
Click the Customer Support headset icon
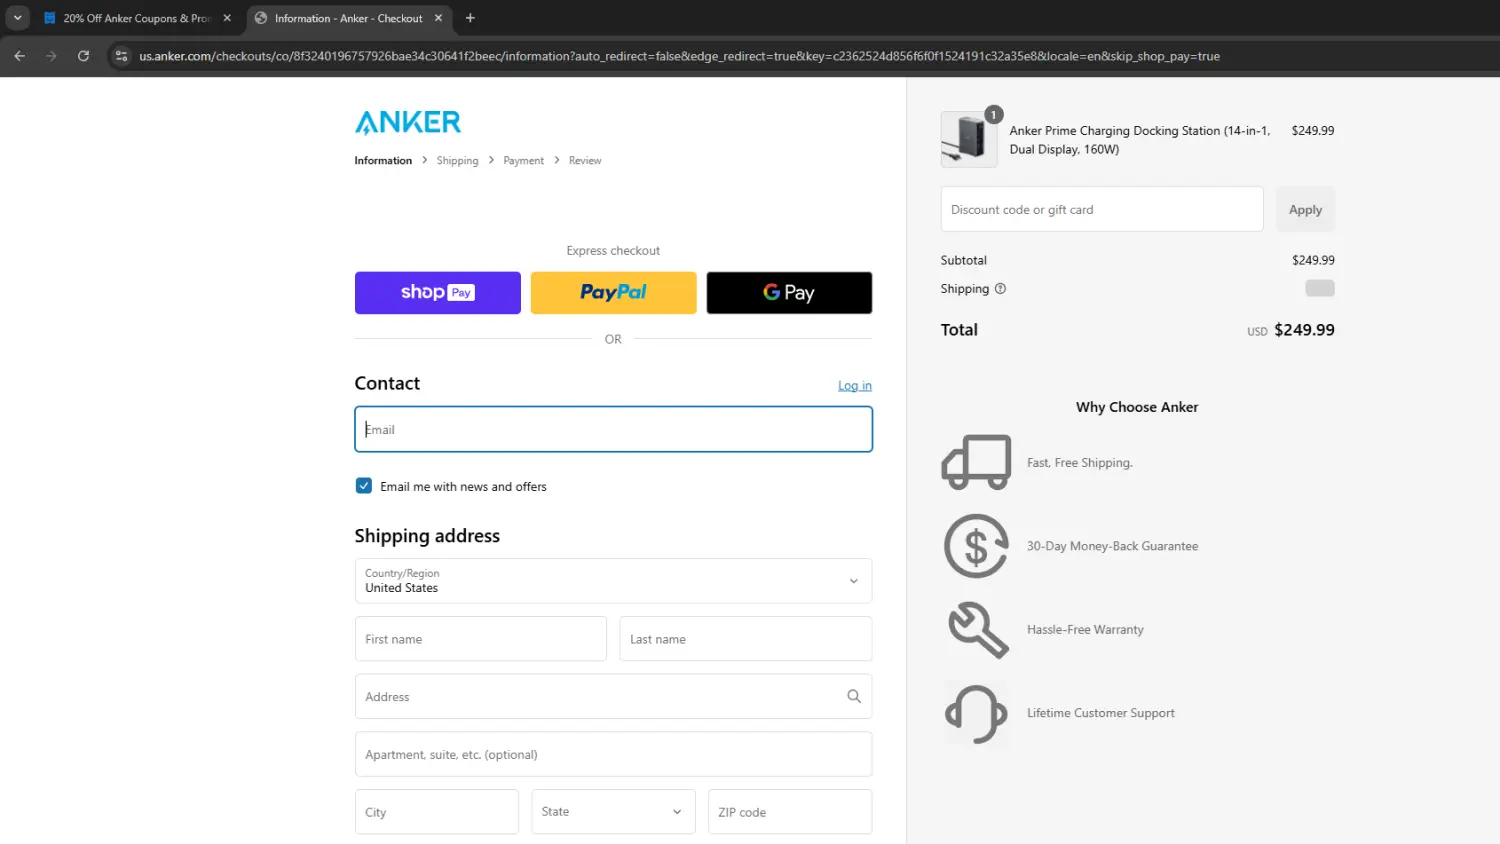coord(976,713)
